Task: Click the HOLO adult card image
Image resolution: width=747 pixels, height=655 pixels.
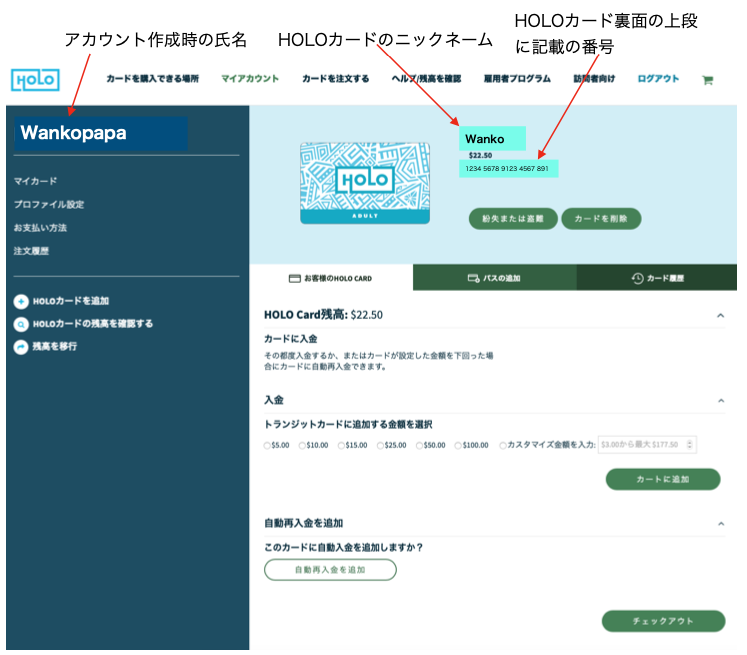Action: point(365,183)
